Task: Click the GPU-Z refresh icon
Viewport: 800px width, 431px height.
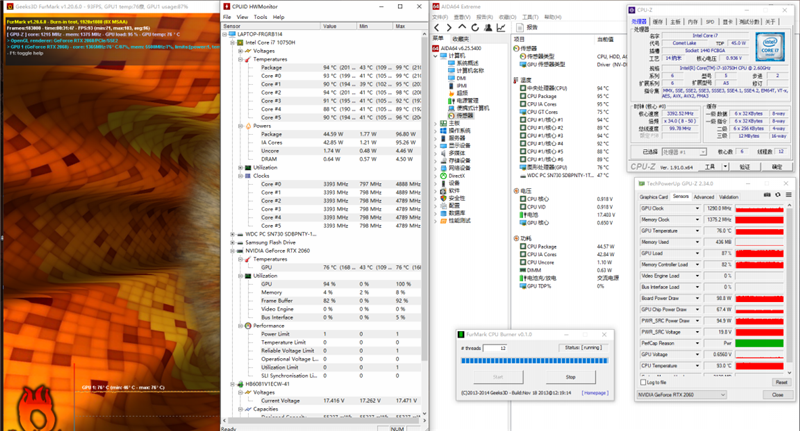Action: 778,195
